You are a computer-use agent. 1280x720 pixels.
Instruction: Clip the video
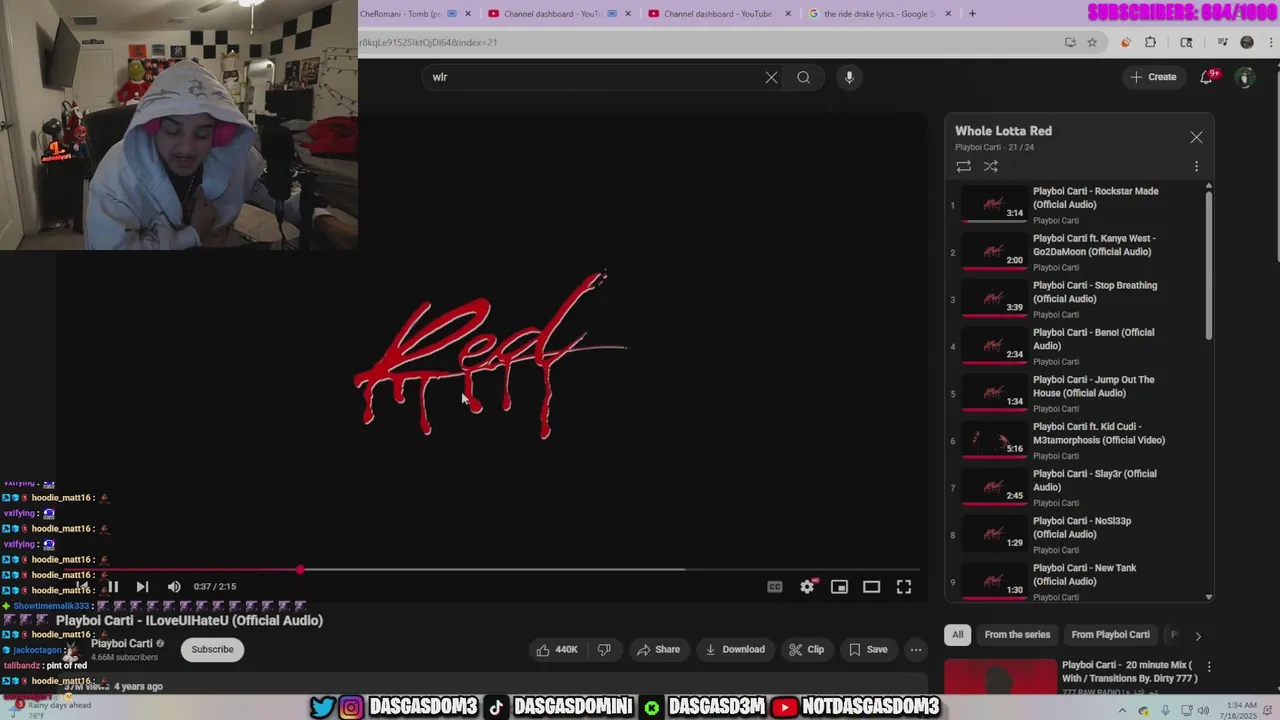click(x=806, y=649)
